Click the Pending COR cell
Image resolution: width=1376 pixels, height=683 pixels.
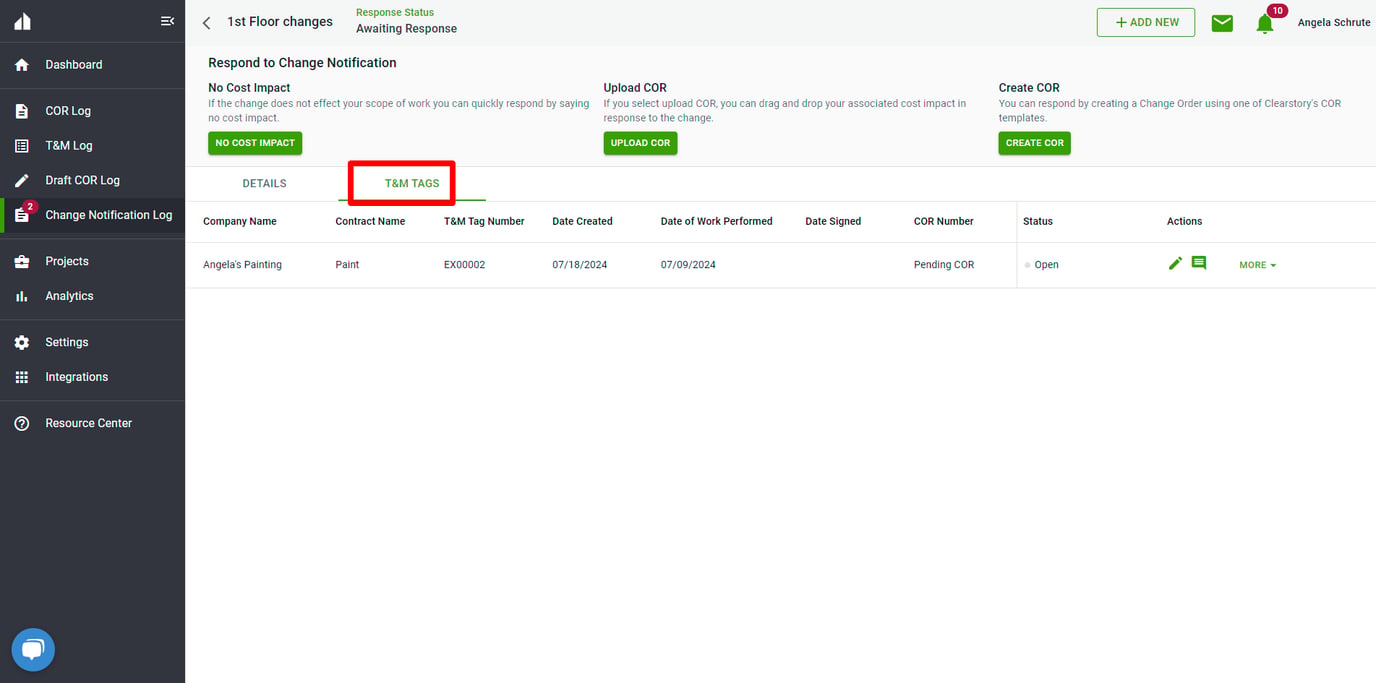(943, 265)
